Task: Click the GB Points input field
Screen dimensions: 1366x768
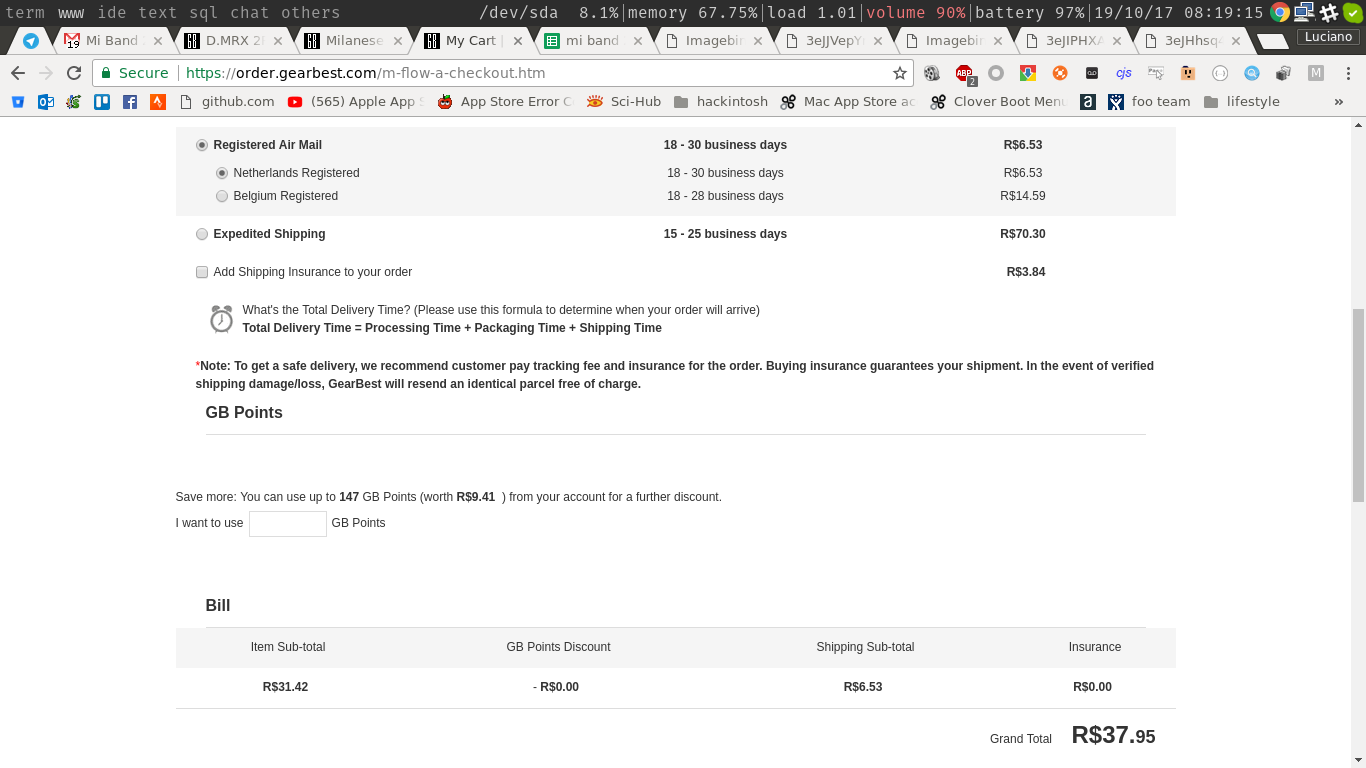Action: point(288,523)
